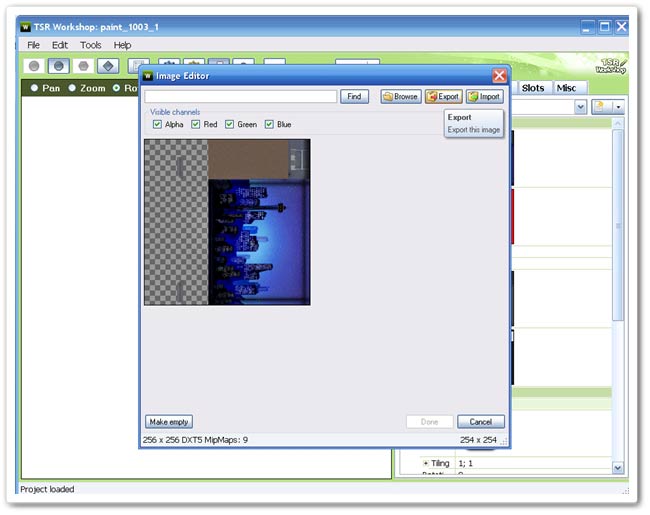Open the Tools menu
Viewport: 650px width, 515px height.
coord(91,45)
